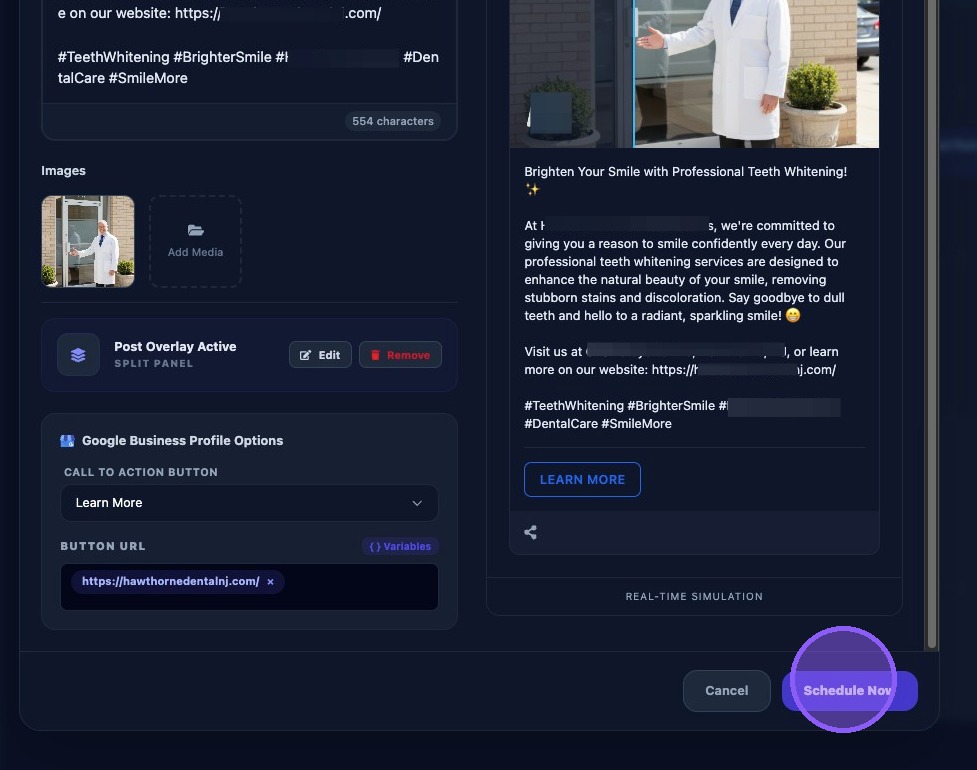977x770 pixels.
Task: Insert Variables in button URL
Action: (x=400, y=546)
